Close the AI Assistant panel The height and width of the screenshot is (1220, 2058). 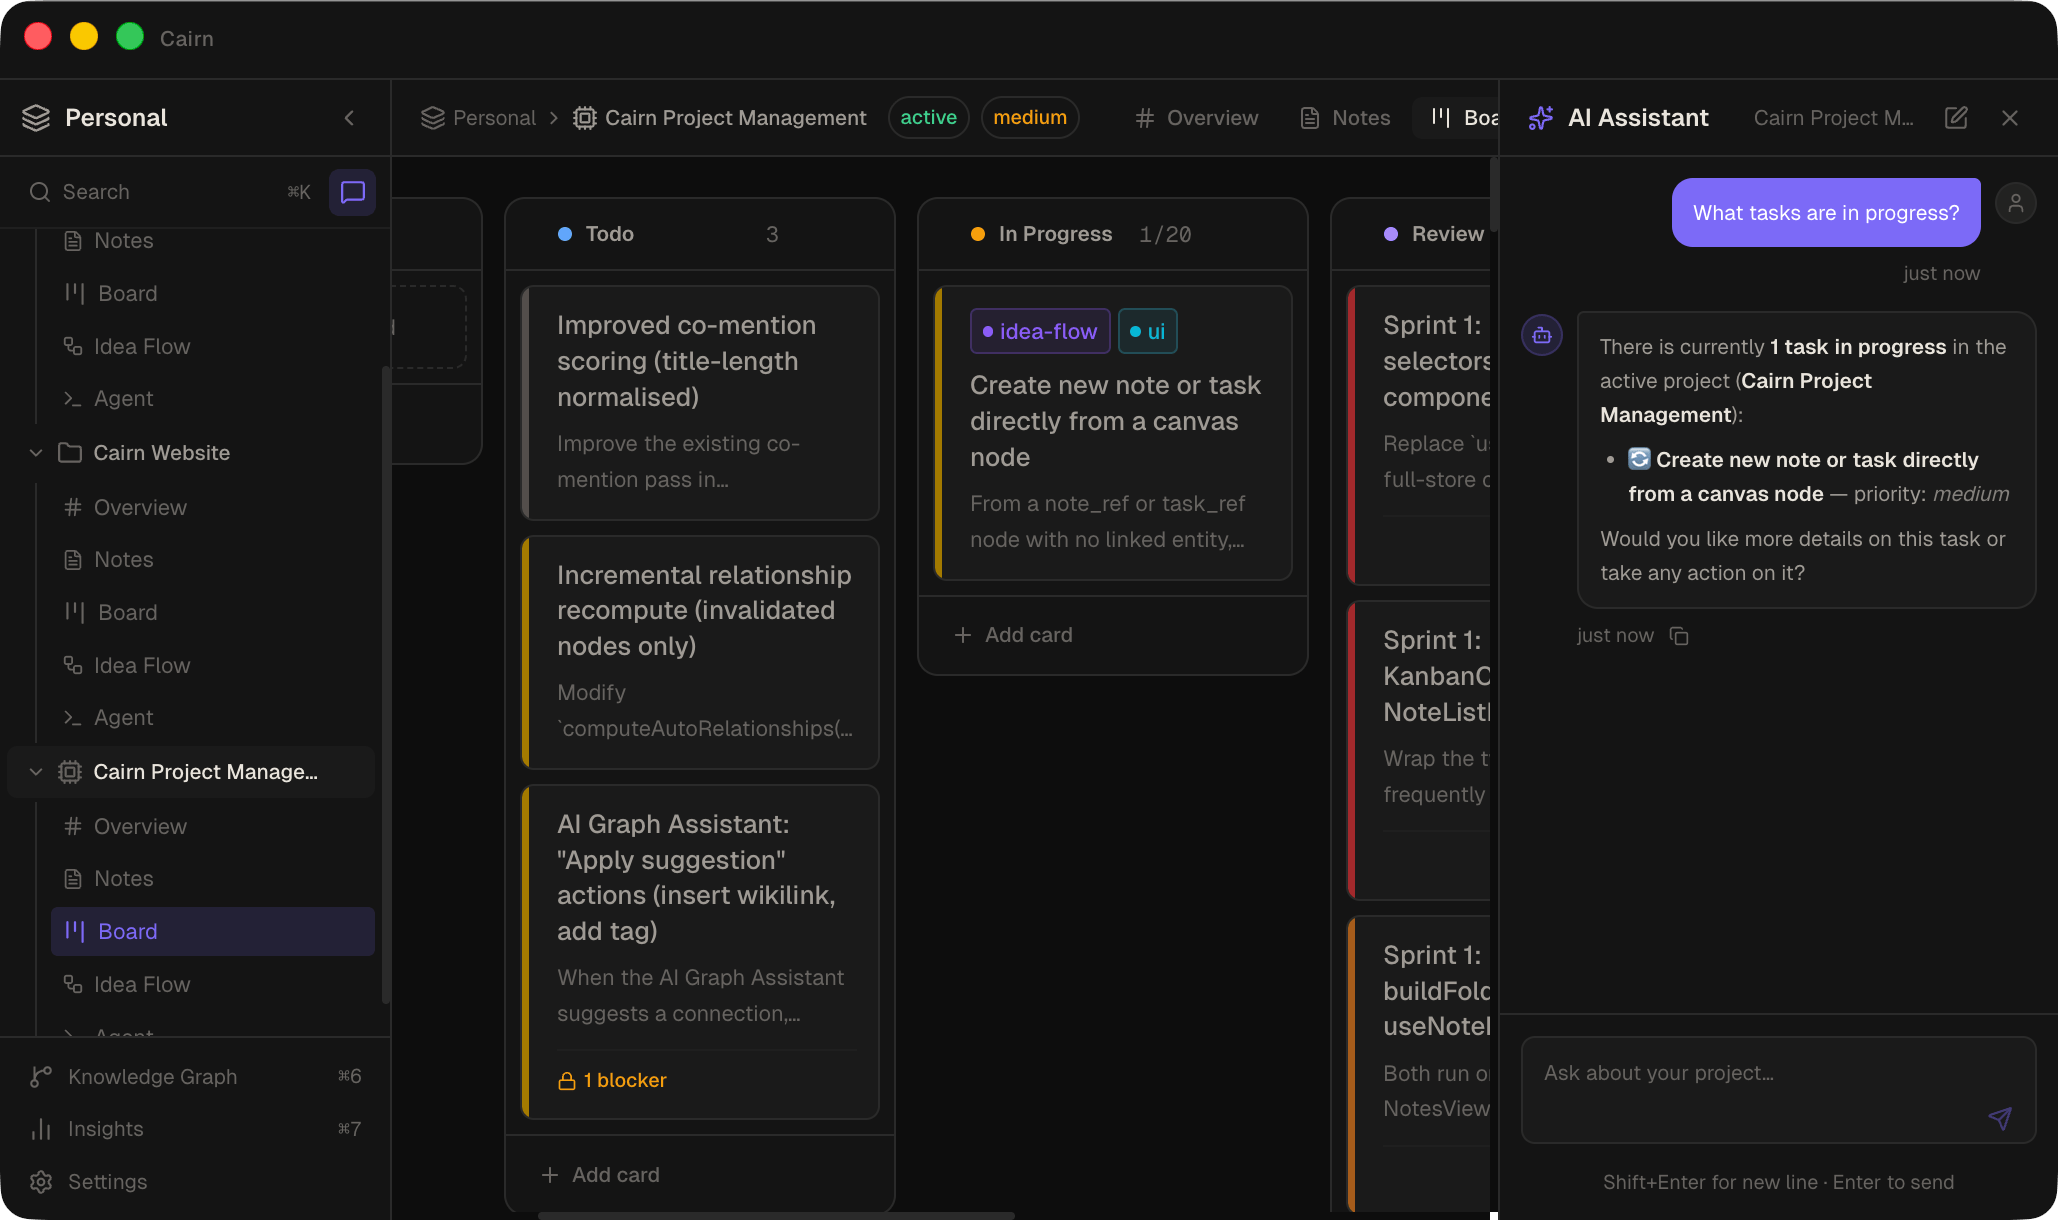pyautogui.click(x=2010, y=118)
